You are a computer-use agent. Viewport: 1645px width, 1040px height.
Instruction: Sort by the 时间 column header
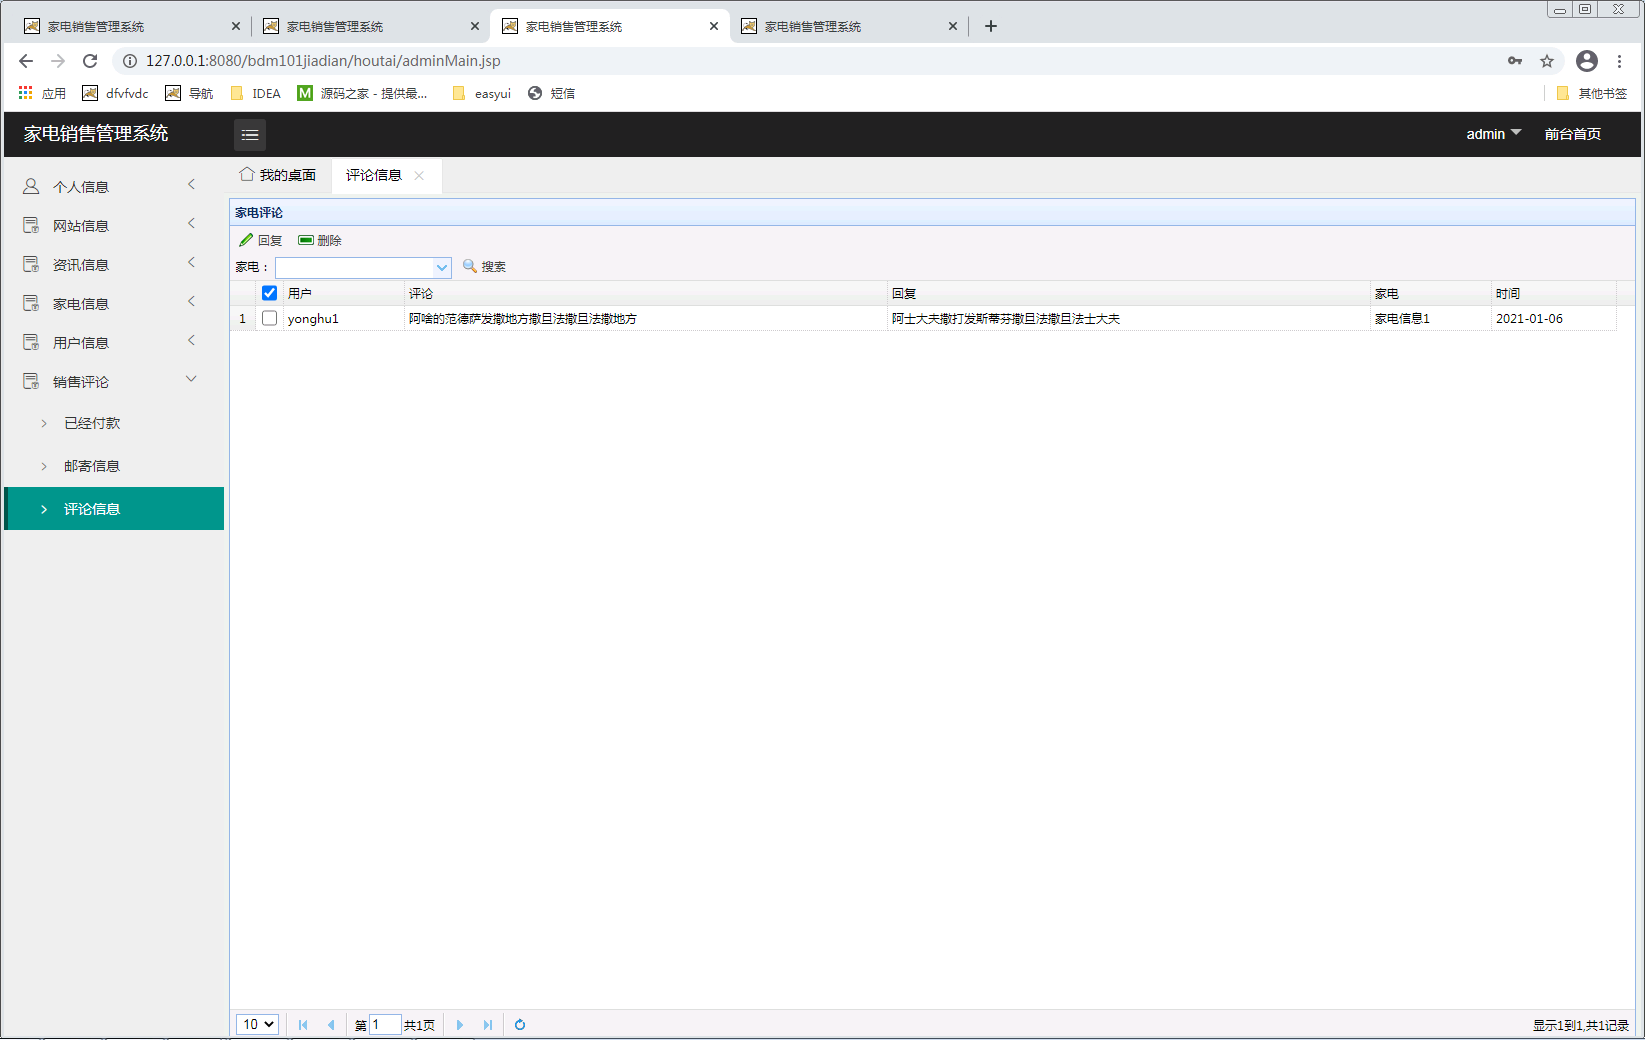pos(1554,293)
